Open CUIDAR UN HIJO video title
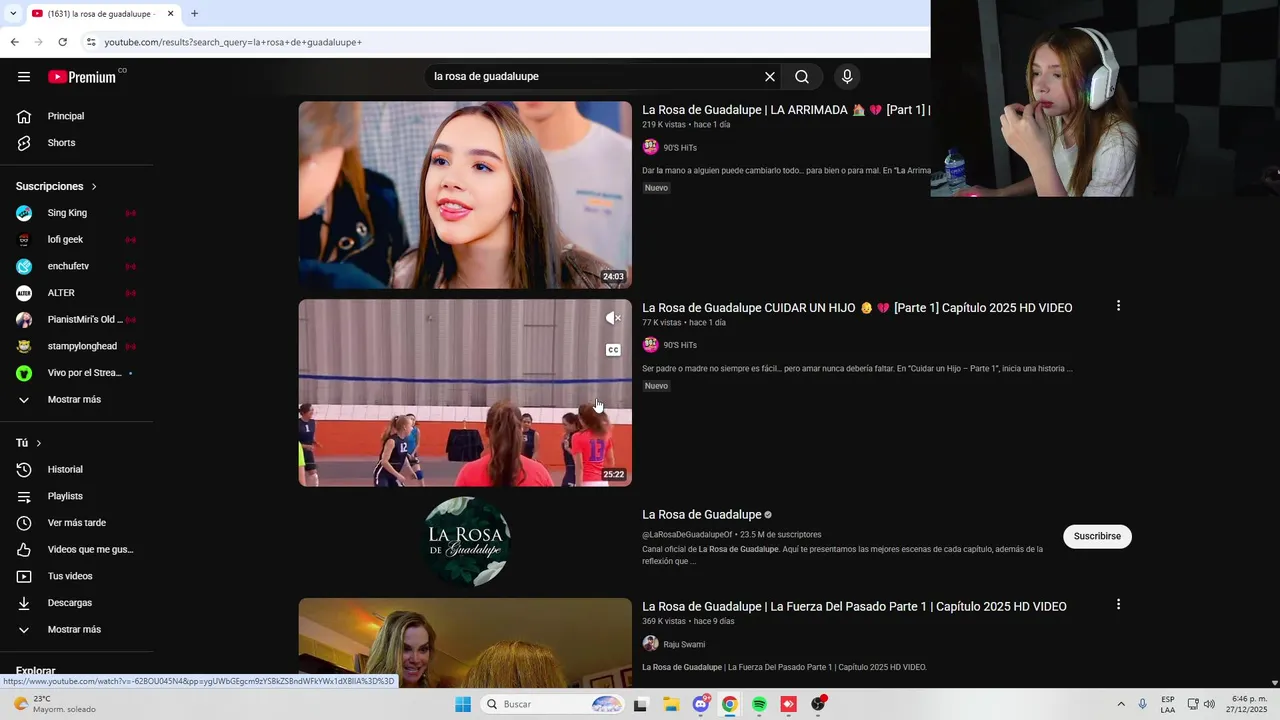1280x720 pixels. (857, 308)
